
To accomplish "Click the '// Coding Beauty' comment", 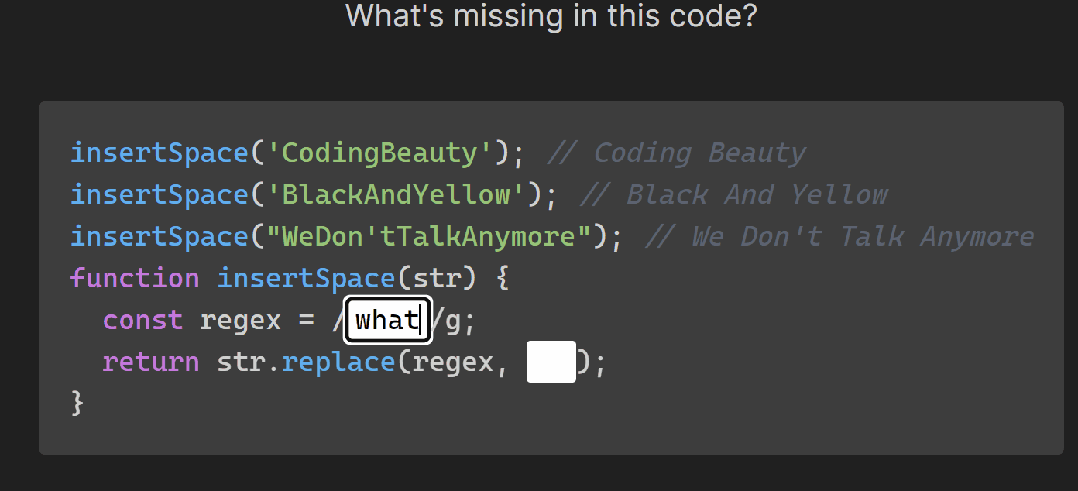I will (x=676, y=153).
